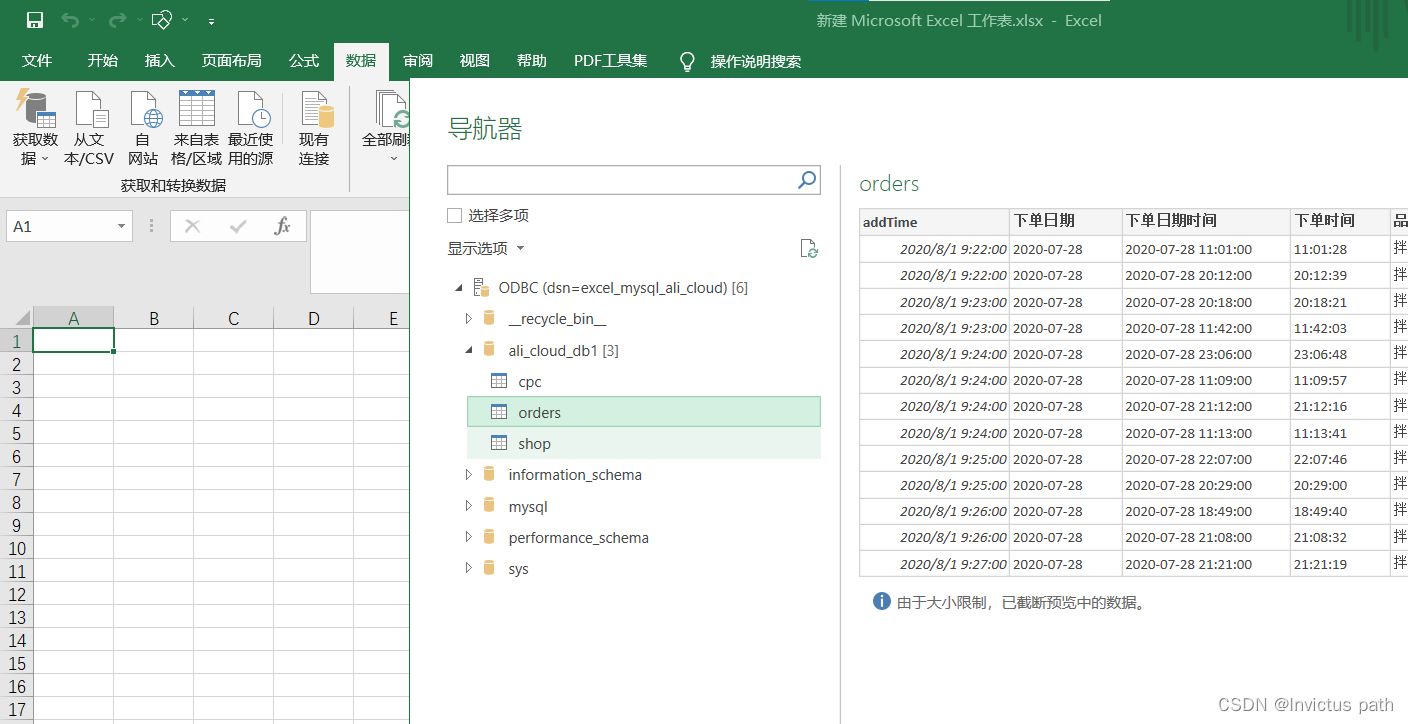This screenshot has height=724, width=1408.
Task: Click the info icon beside truncation notice
Action: [881, 601]
